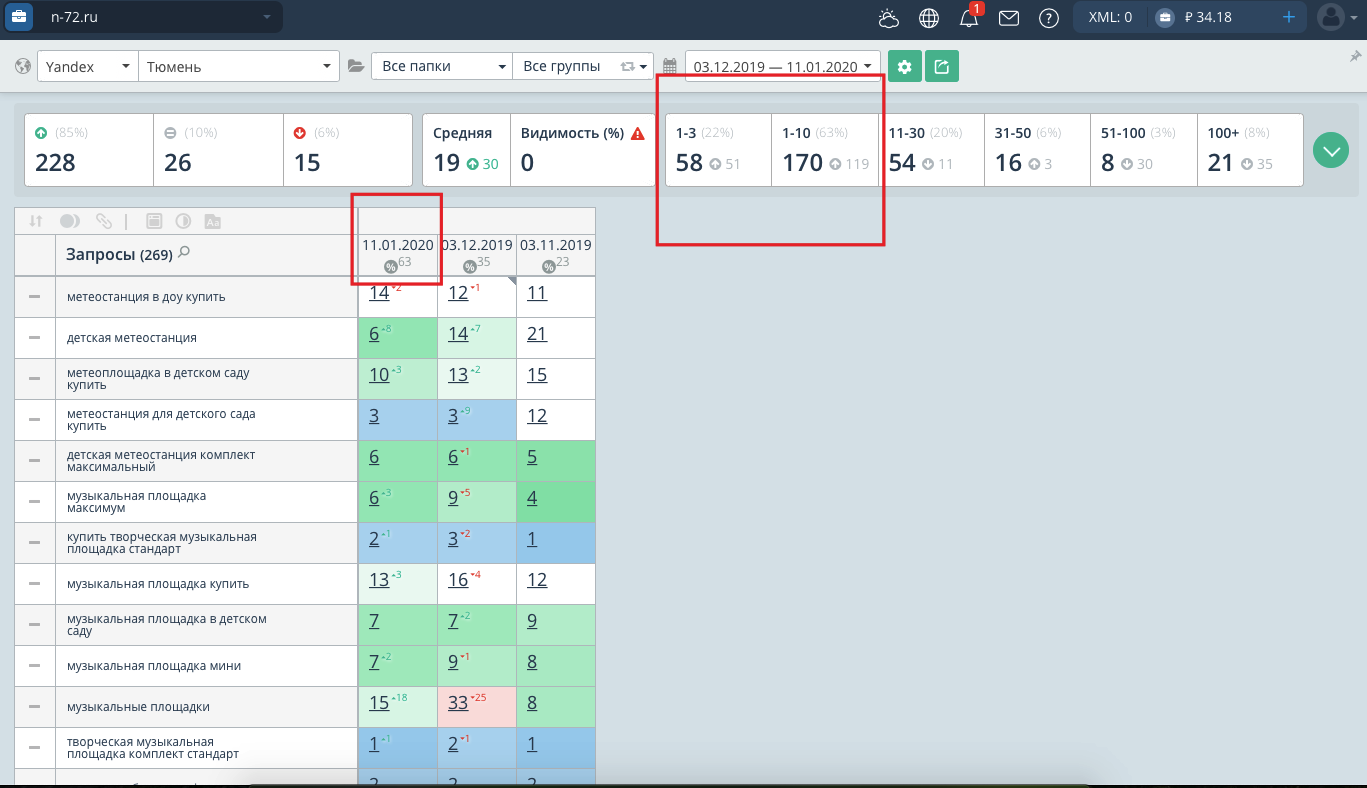Select the 100+ positions filter card
Image resolution: width=1367 pixels, height=788 pixels.
pyautogui.click(x=1251, y=150)
